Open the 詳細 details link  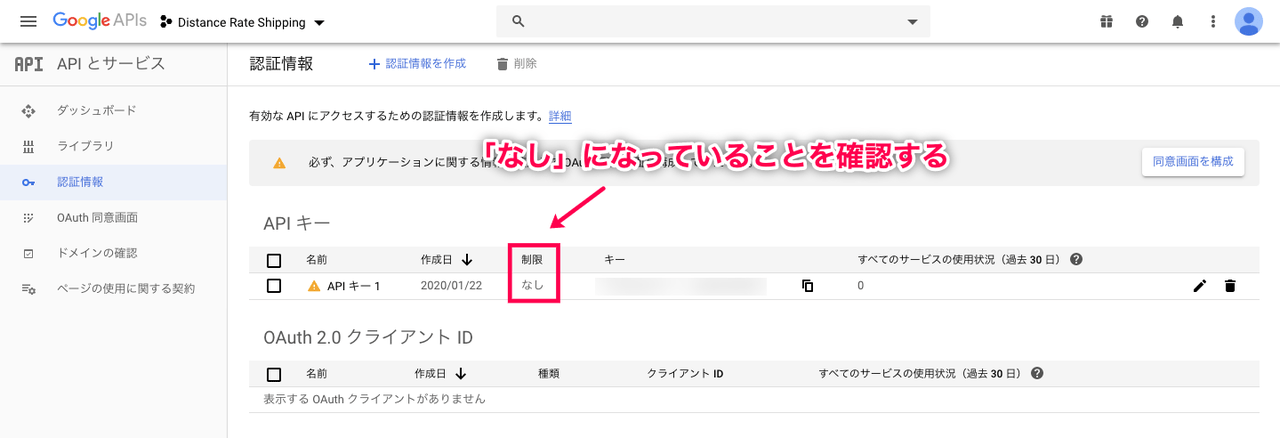[560, 116]
